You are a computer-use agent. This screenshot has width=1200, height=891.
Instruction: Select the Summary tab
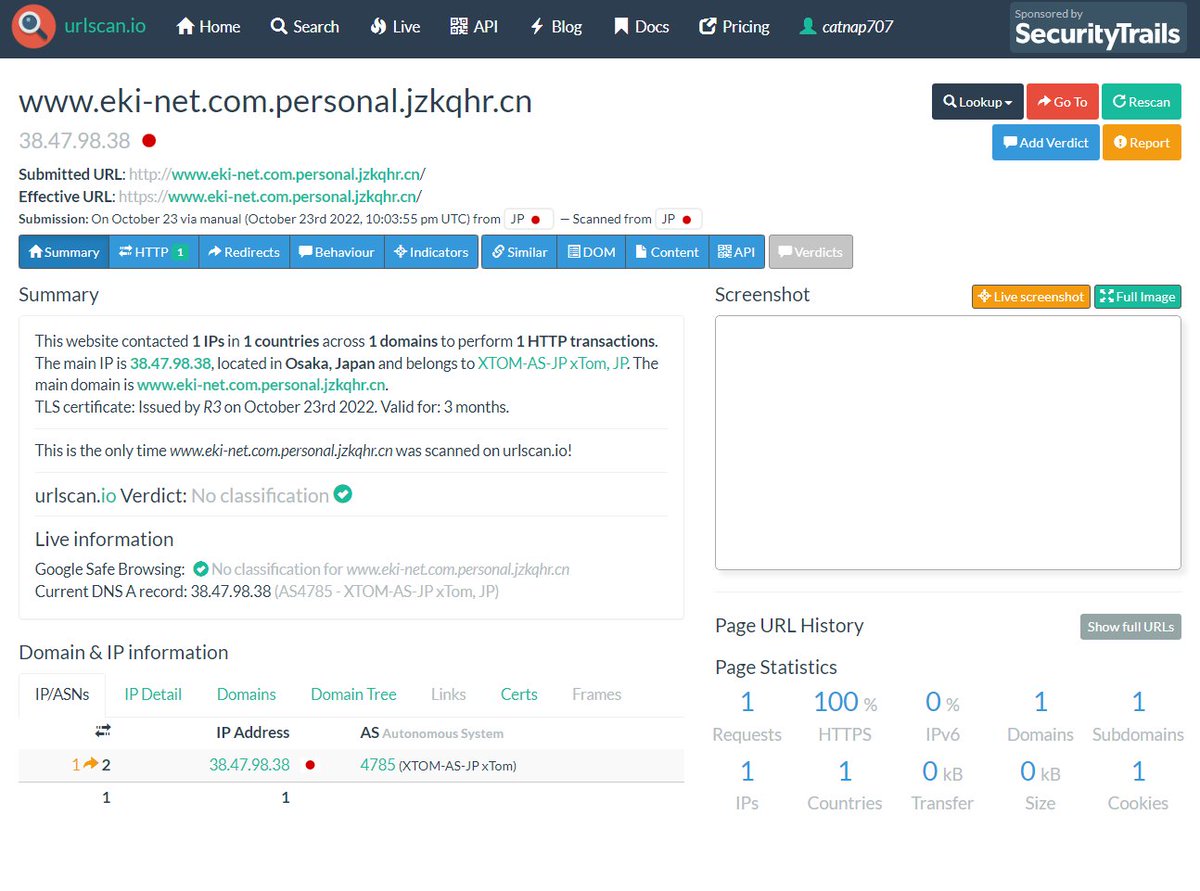(x=64, y=252)
